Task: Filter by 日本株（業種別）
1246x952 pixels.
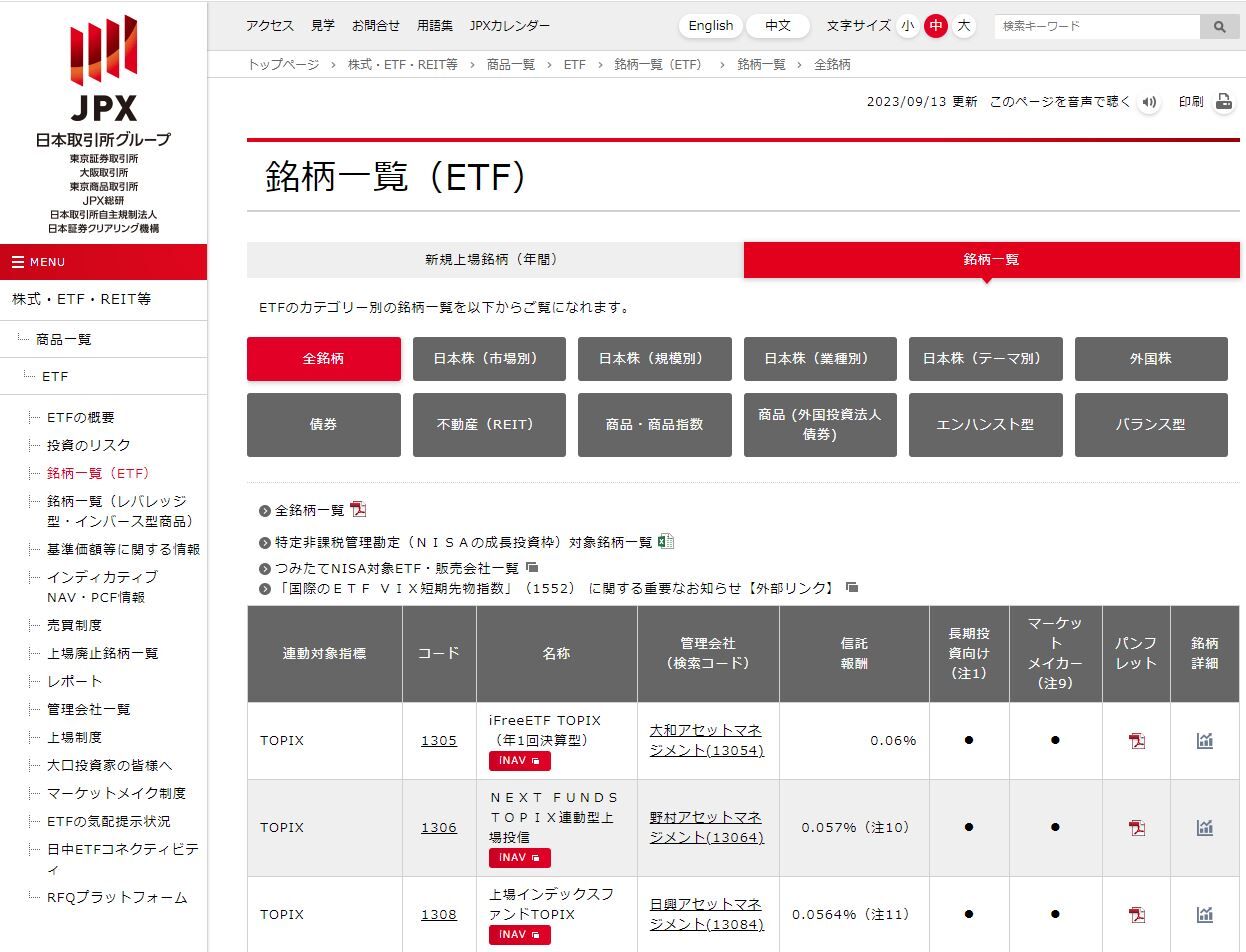Action: point(820,359)
